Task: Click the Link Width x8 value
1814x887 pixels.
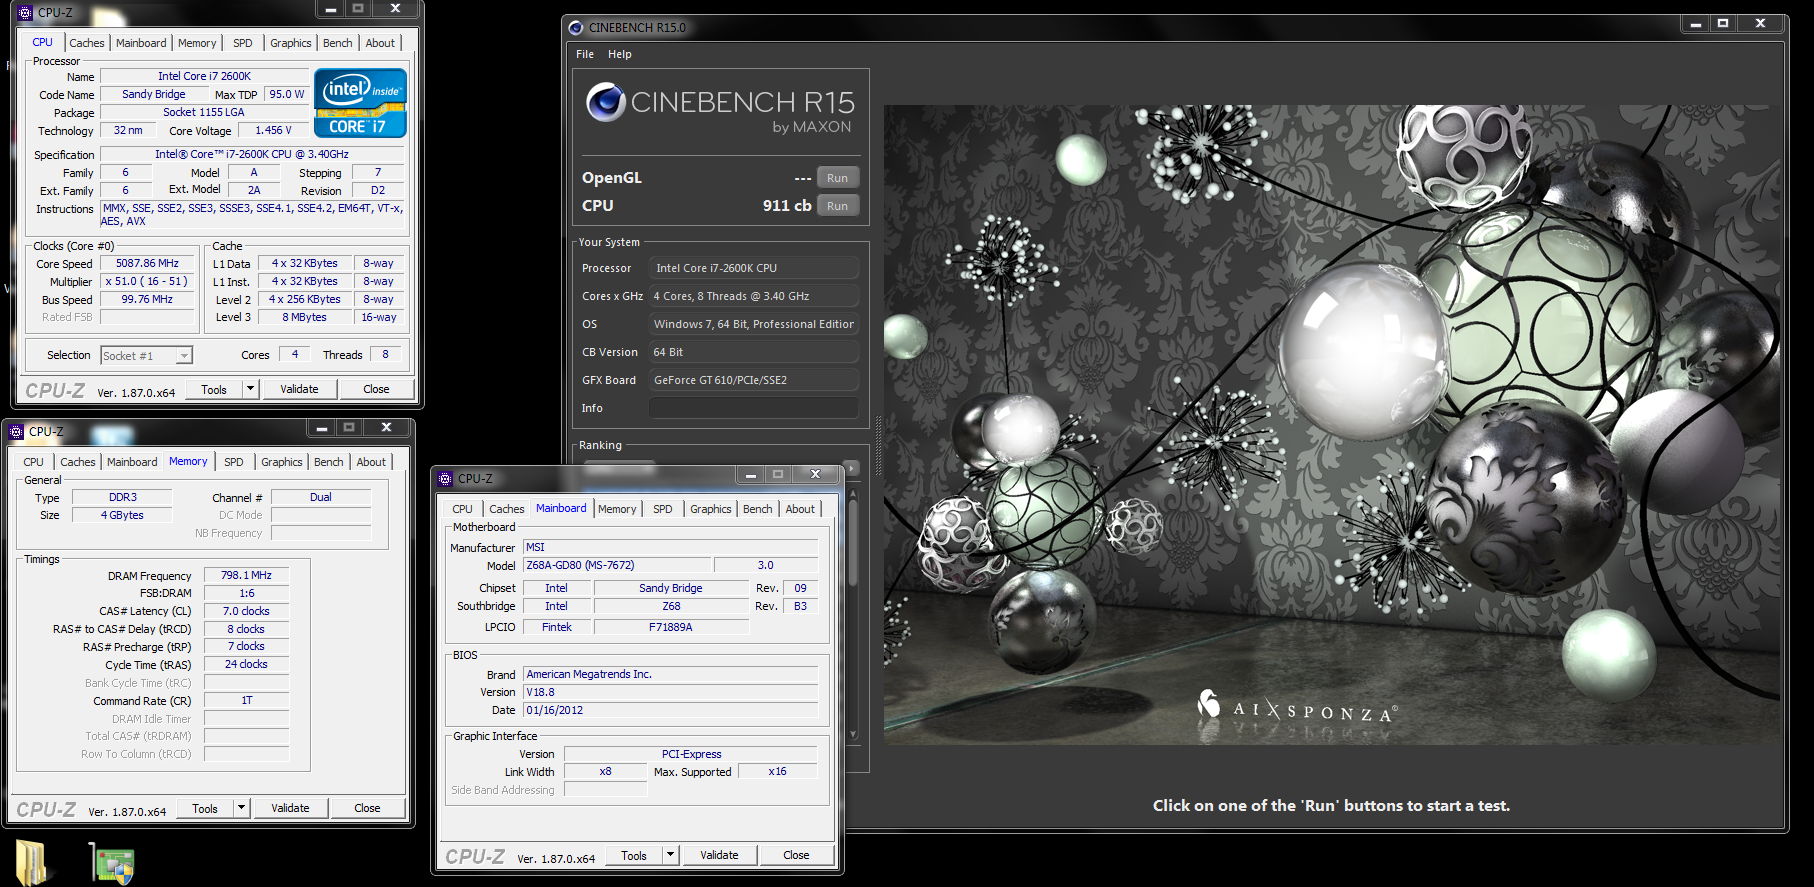Action: pyautogui.click(x=606, y=772)
